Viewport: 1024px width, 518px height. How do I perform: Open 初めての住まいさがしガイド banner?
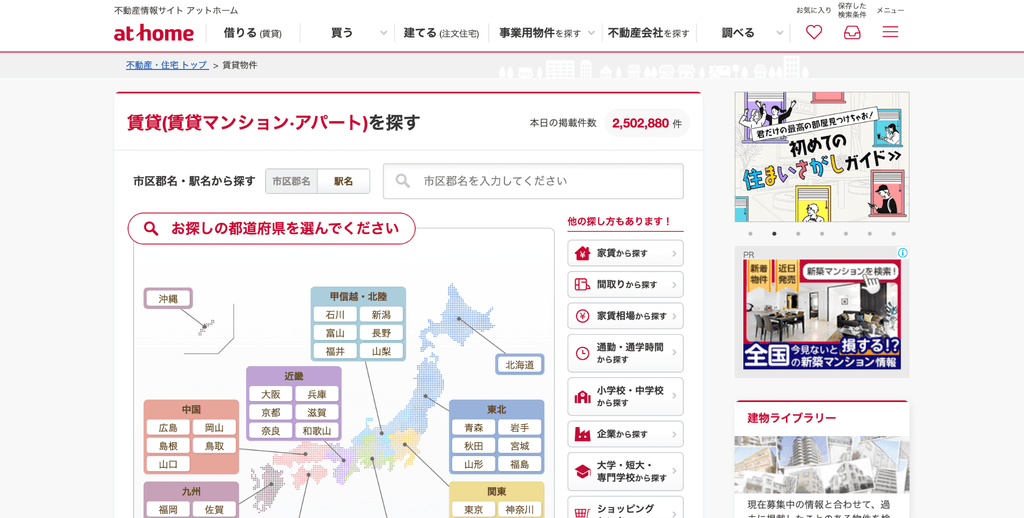coord(822,157)
